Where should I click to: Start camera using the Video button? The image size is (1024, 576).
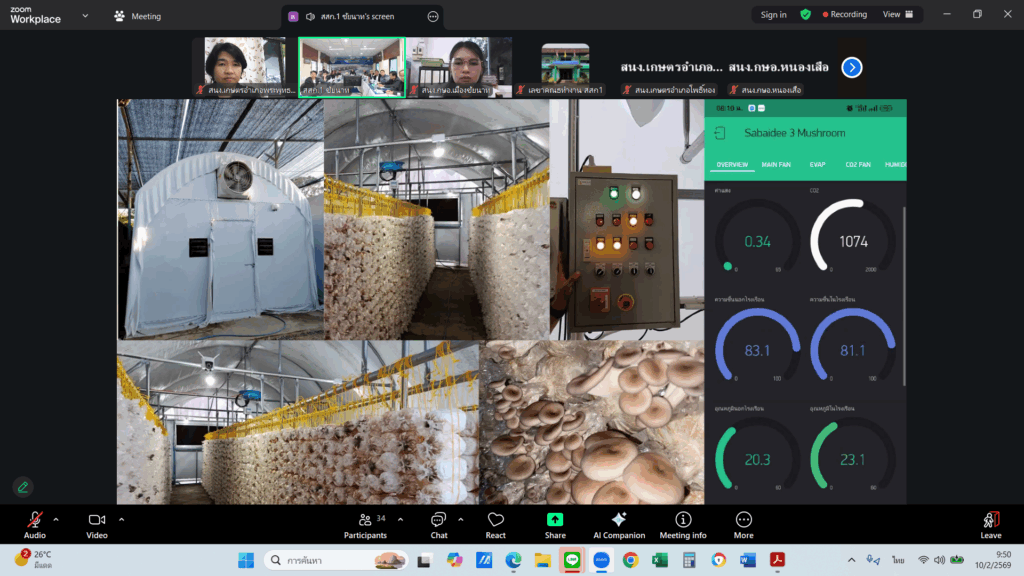[97, 520]
